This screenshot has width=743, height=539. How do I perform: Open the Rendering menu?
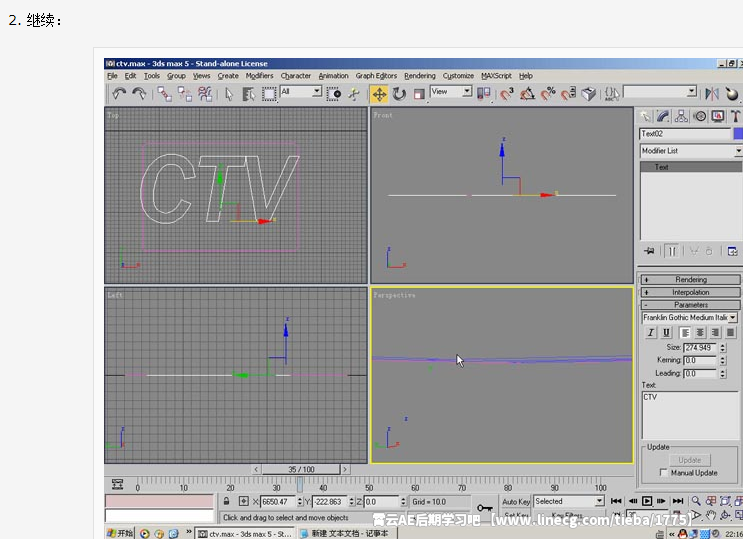click(x=419, y=76)
